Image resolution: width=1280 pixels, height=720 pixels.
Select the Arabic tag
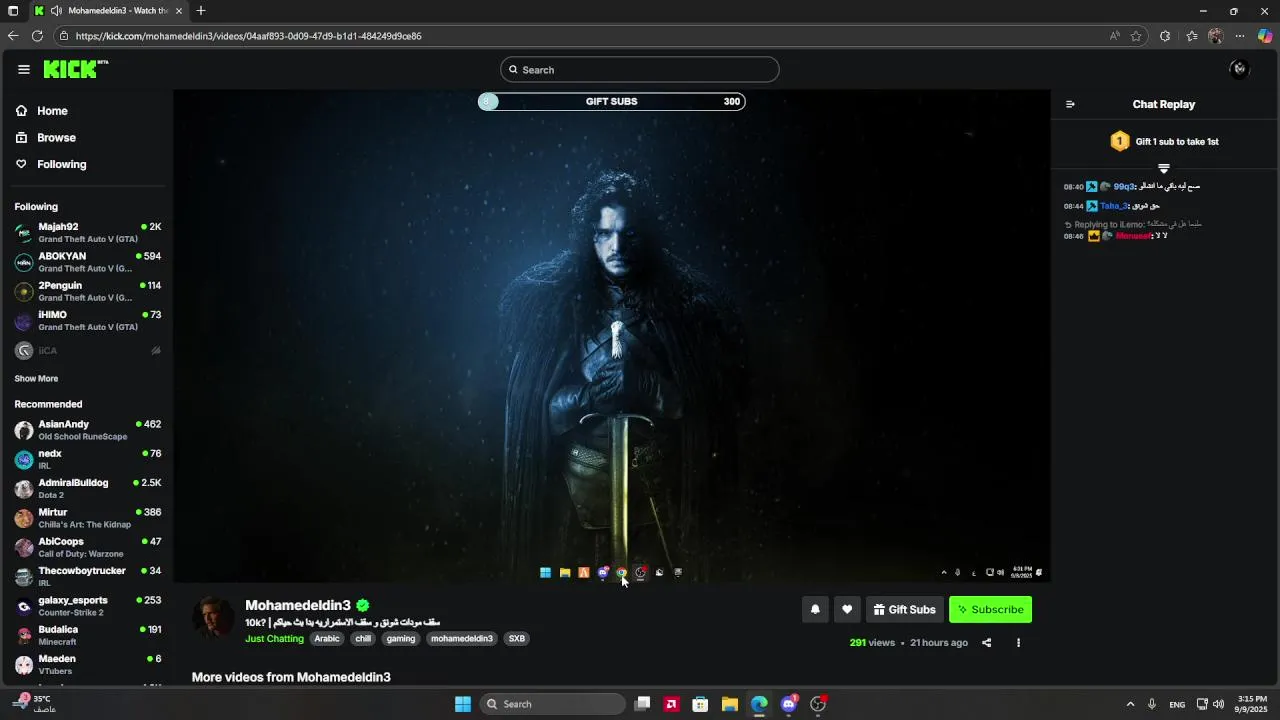[327, 639]
